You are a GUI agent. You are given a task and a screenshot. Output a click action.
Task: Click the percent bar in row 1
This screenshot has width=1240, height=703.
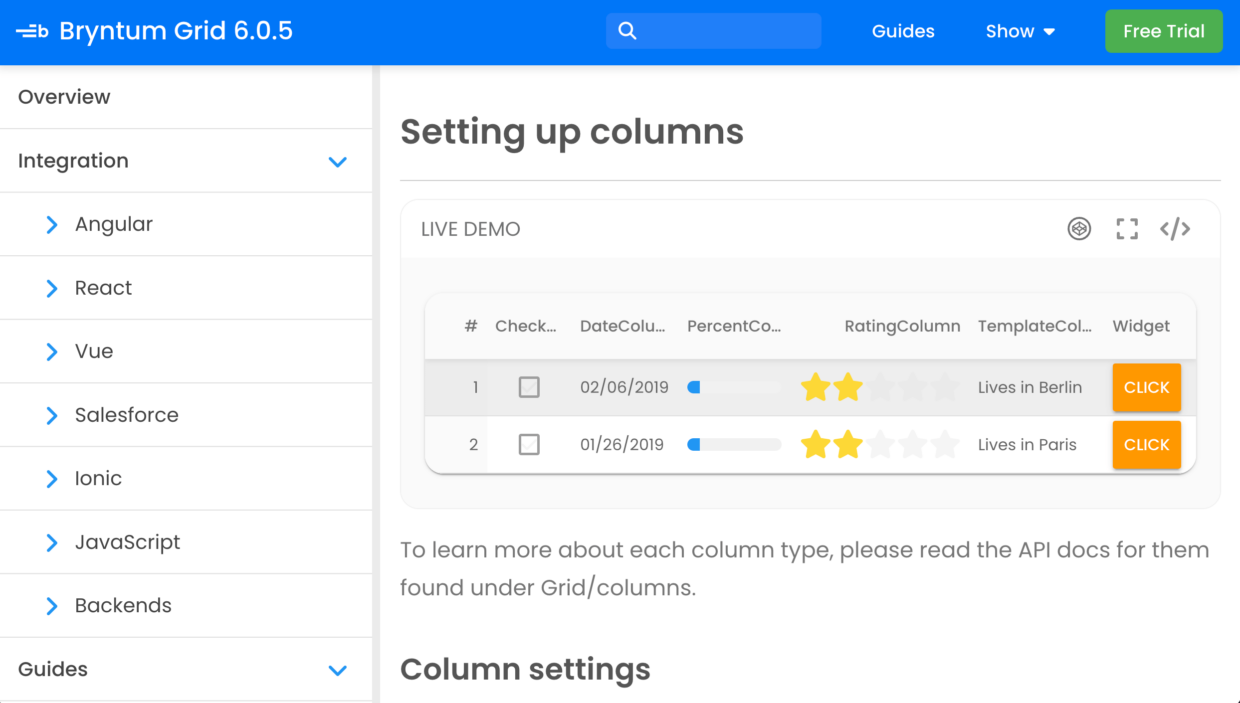click(734, 387)
